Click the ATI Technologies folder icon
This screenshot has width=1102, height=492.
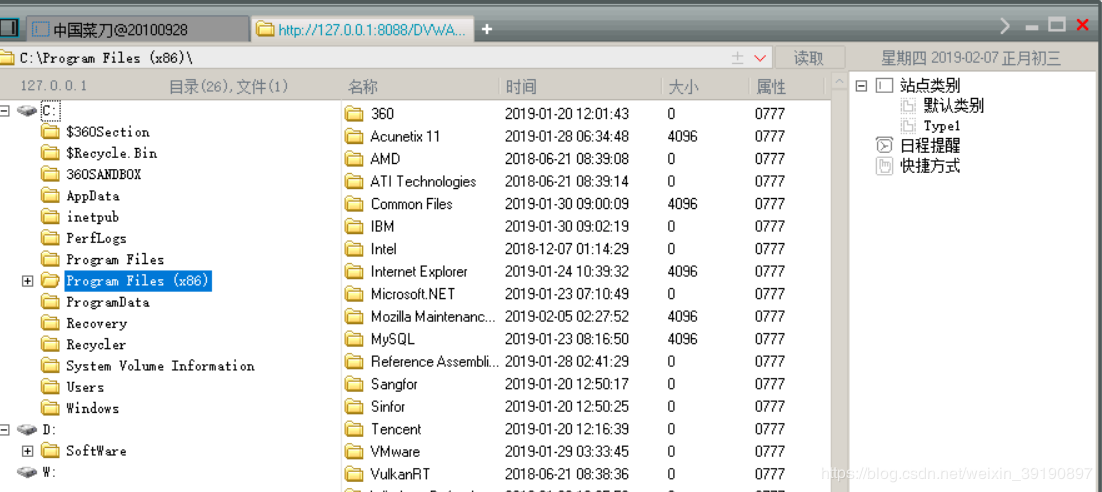354,181
